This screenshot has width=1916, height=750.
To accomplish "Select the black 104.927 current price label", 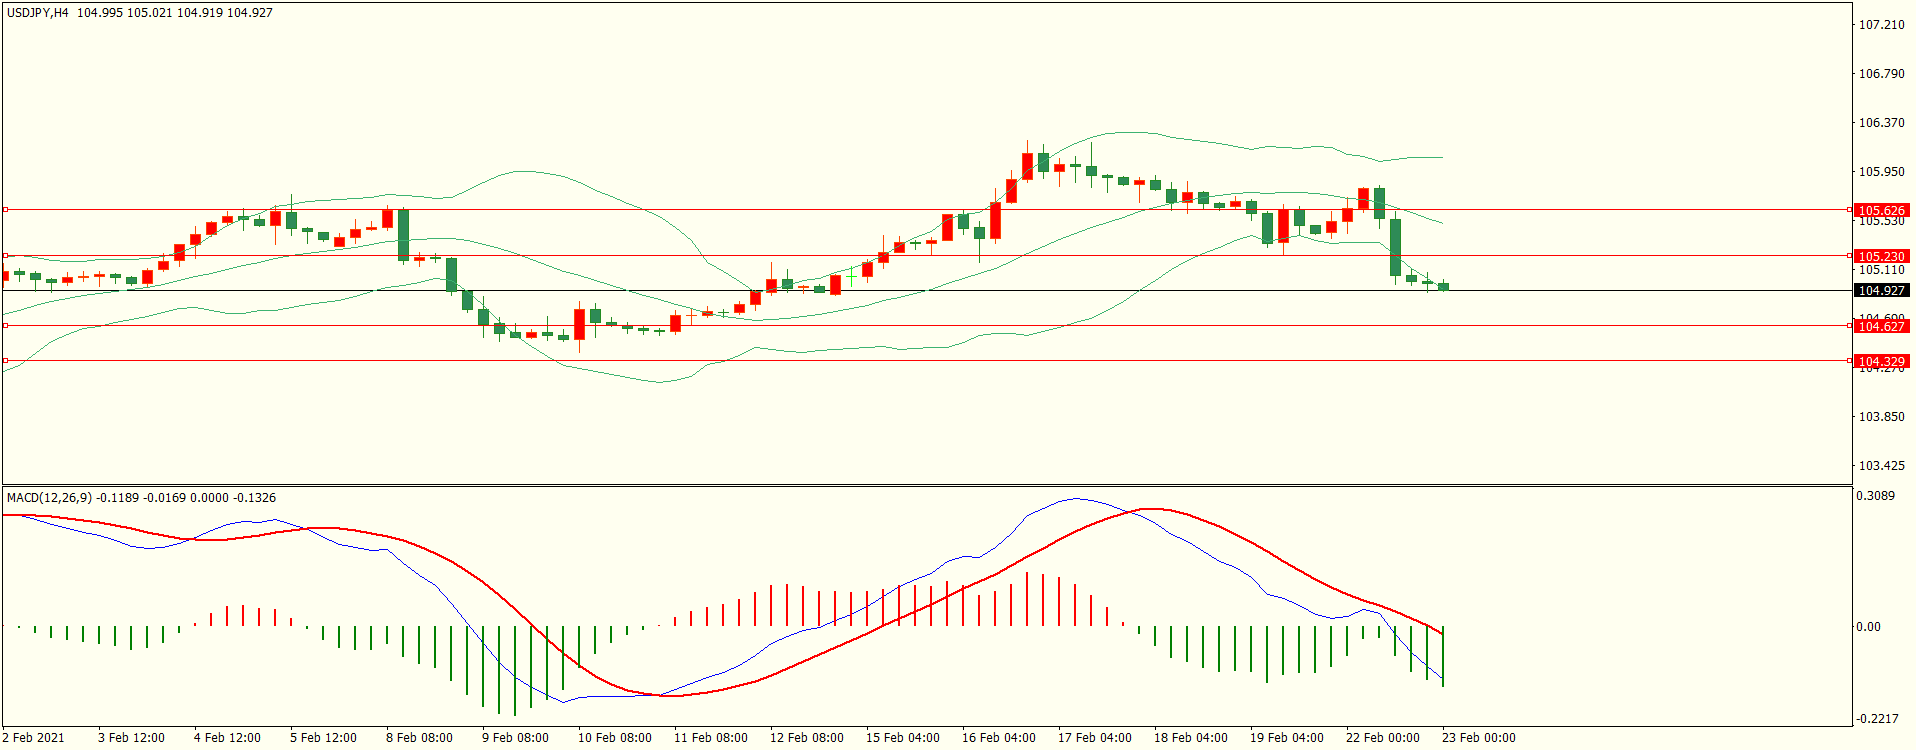I will (1880, 291).
